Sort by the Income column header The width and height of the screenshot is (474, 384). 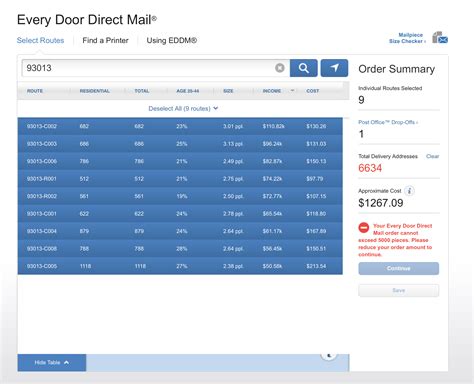pos(272,91)
